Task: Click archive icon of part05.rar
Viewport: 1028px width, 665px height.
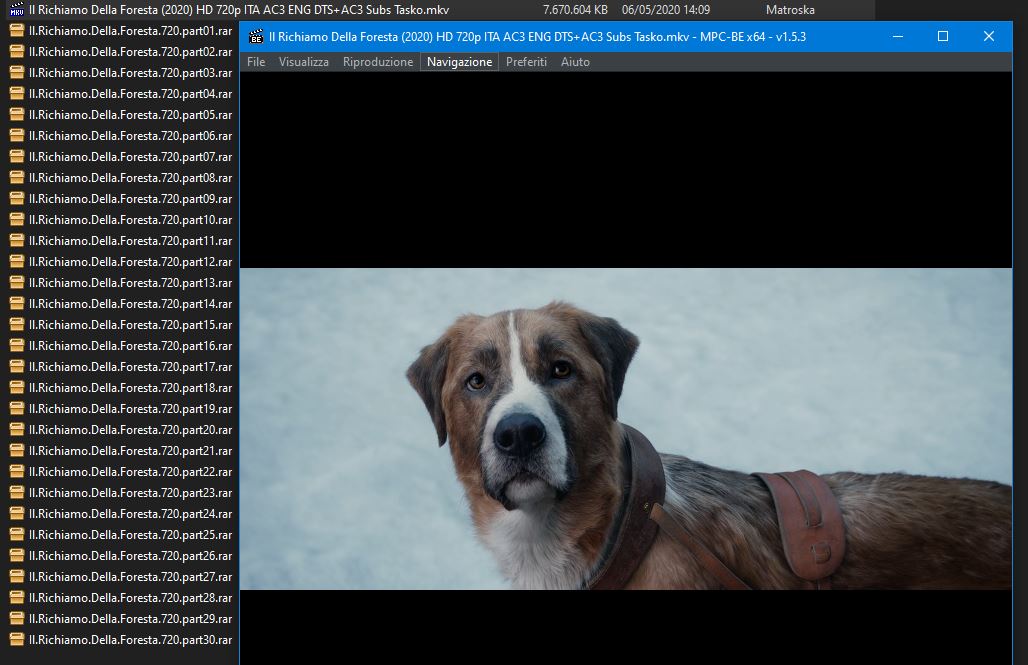Action: coord(17,115)
